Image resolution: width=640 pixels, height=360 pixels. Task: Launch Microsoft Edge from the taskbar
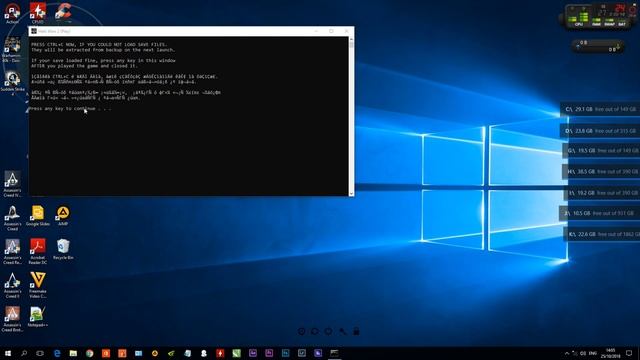point(57,353)
